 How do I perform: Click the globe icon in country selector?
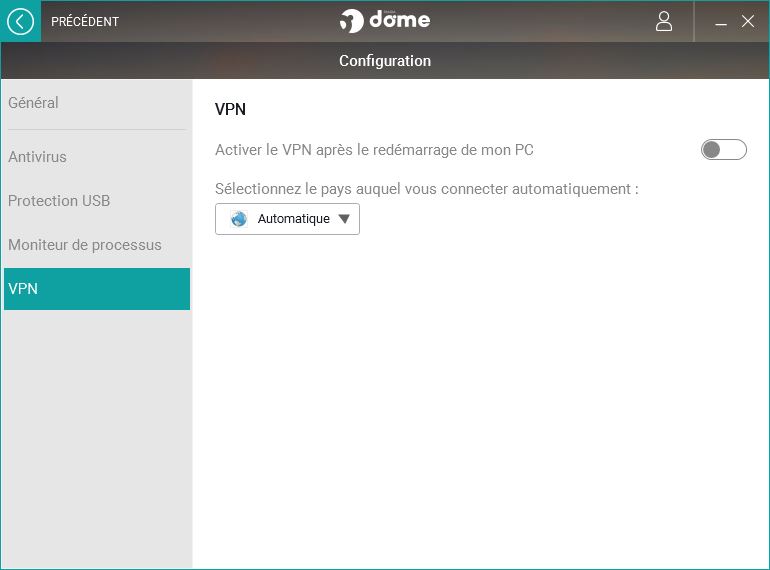(x=239, y=218)
